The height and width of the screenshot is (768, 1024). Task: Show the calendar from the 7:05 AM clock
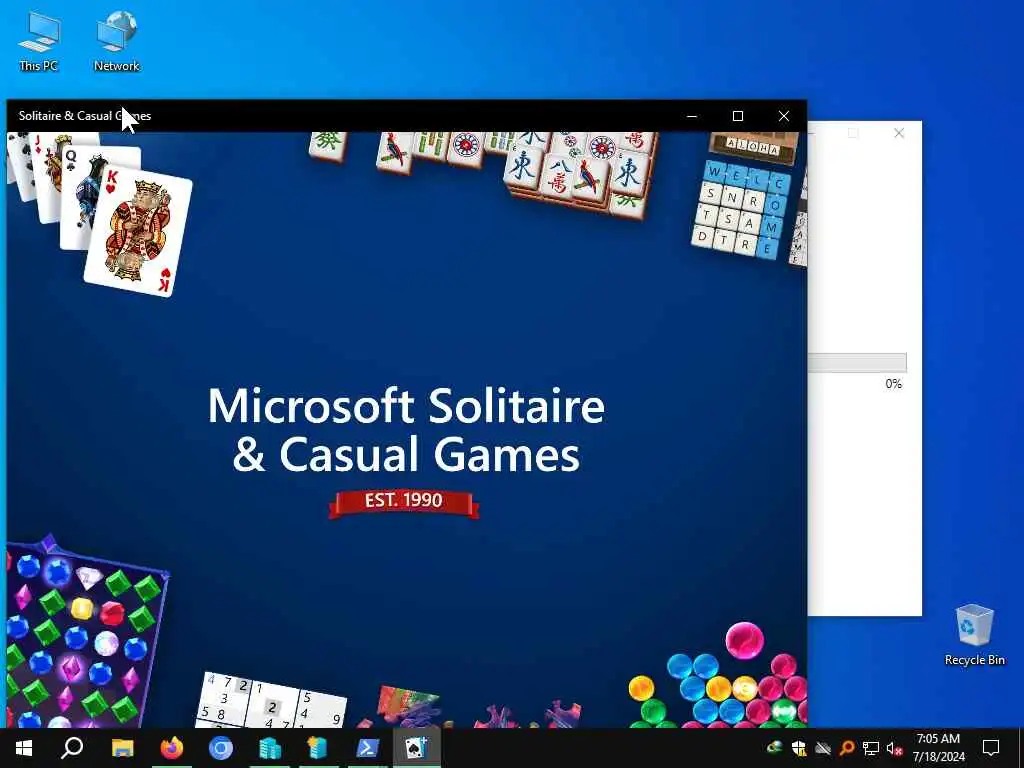[938, 748]
